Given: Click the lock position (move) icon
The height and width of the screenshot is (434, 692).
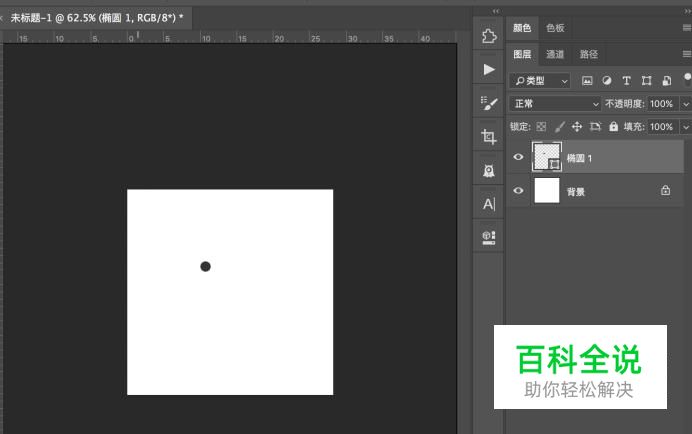Looking at the screenshot, I should [577, 127].
